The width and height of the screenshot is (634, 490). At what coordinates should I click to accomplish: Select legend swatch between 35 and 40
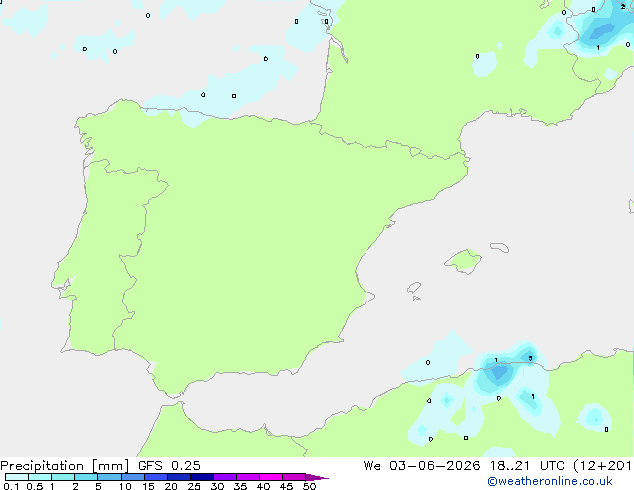click(247, 477)
